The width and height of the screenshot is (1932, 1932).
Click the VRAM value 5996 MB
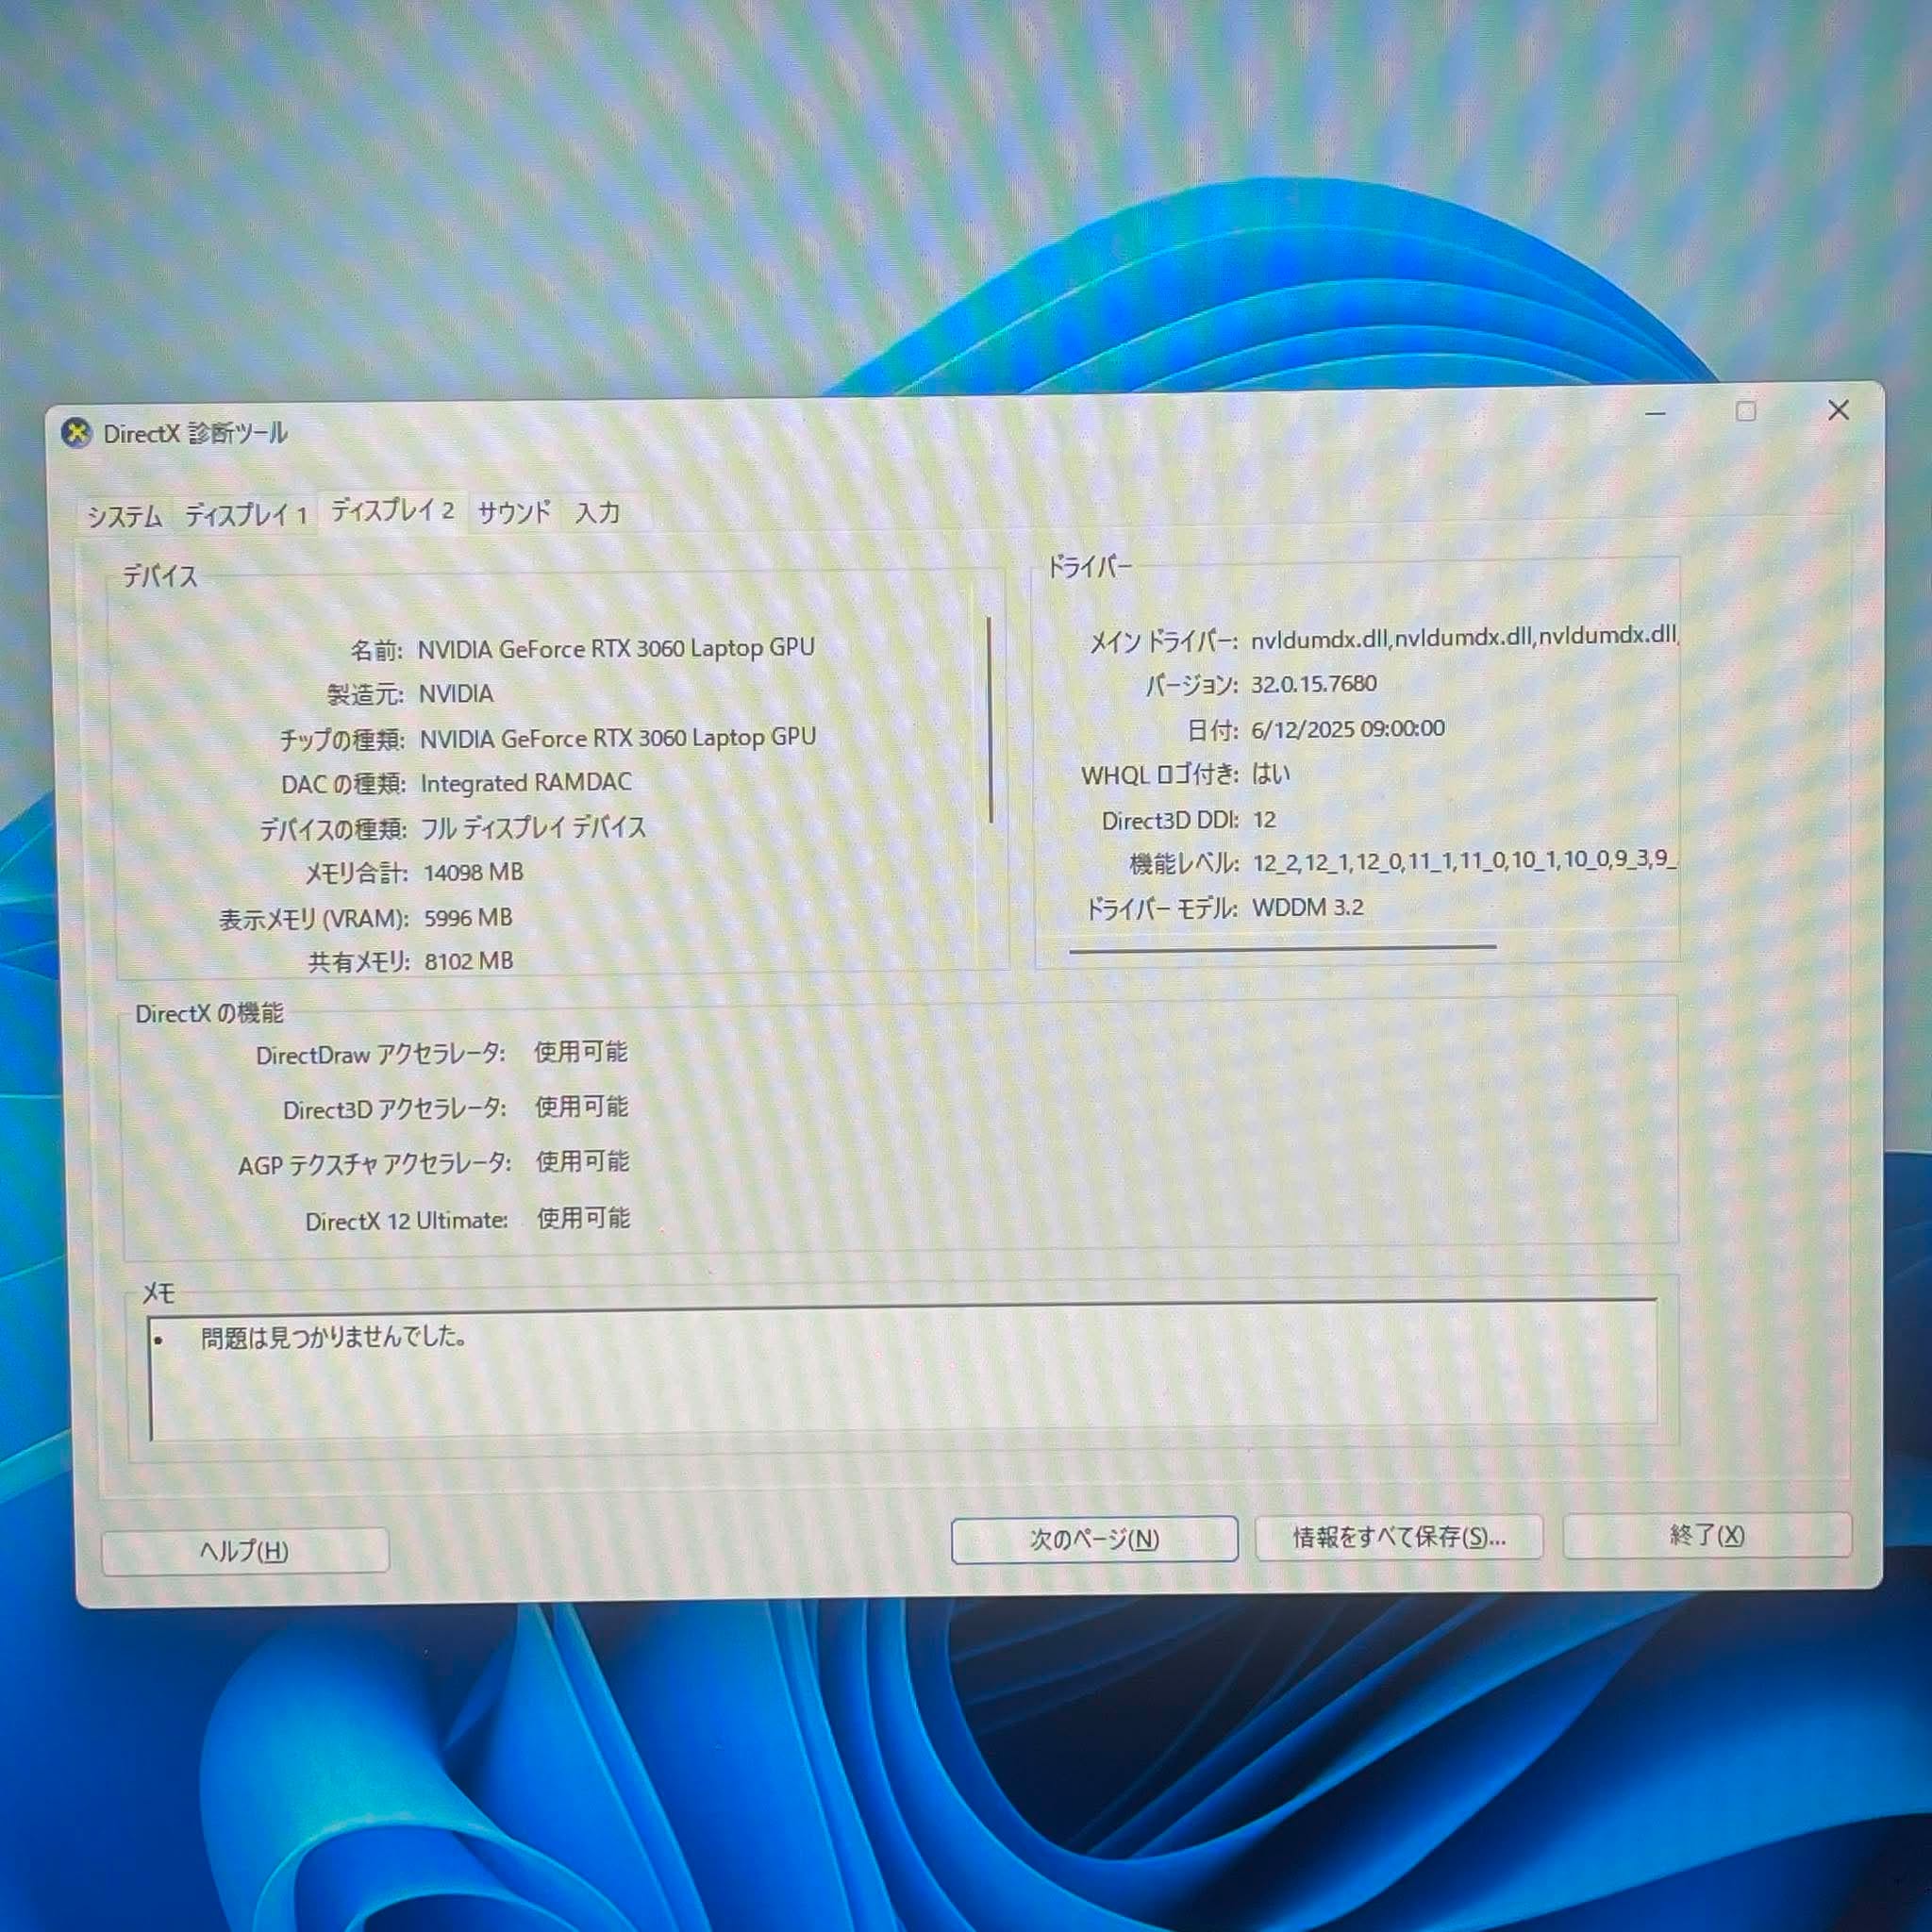[x=468, y=917]
